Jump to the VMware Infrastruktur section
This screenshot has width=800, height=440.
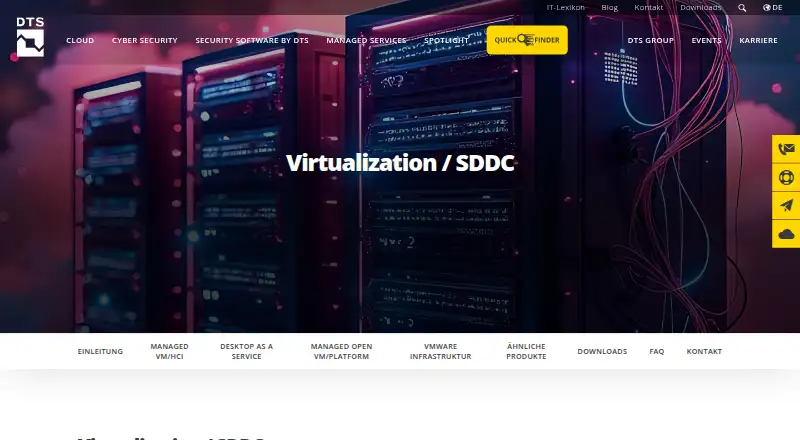click(440, 351)
